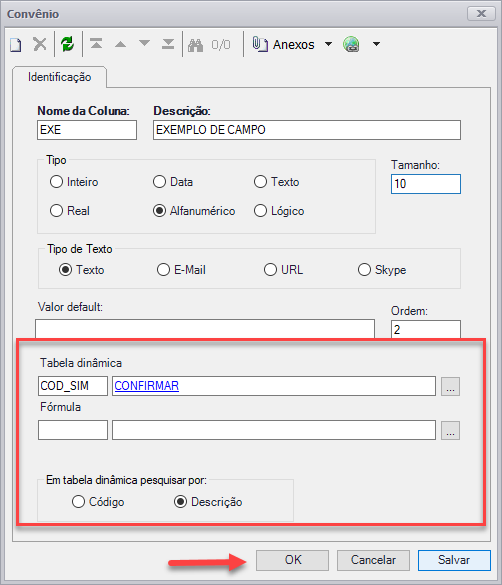The width and height of the screenshot is (502, 585).
Task: Delete the record using the X toolbar icon
Action: pos(40,44)
